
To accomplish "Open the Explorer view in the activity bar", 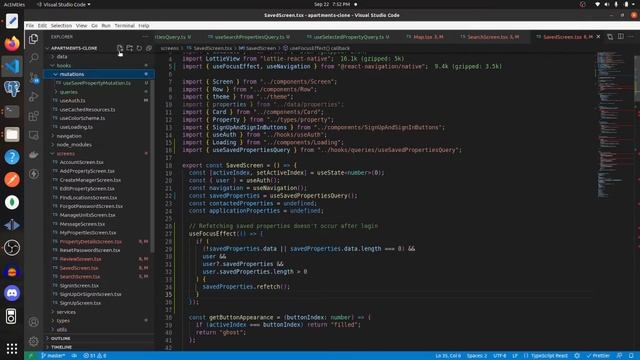I will (33, 39).
